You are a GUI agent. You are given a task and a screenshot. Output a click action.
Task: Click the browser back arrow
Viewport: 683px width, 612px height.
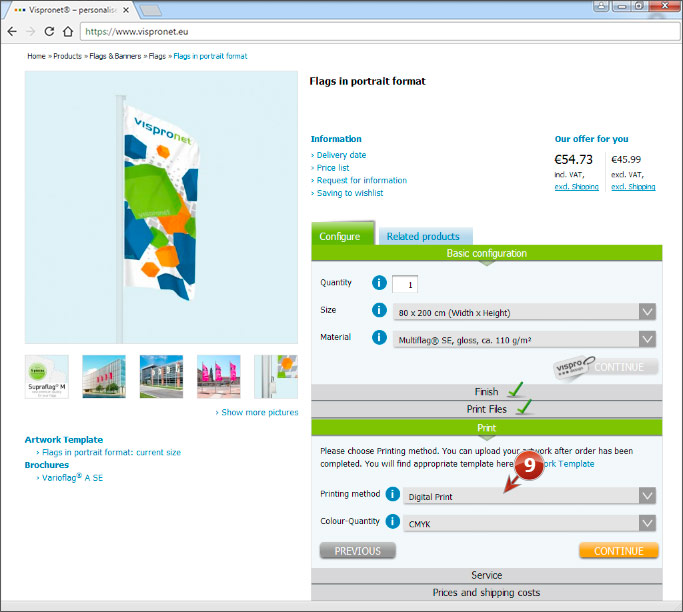(x=12, y=31)
